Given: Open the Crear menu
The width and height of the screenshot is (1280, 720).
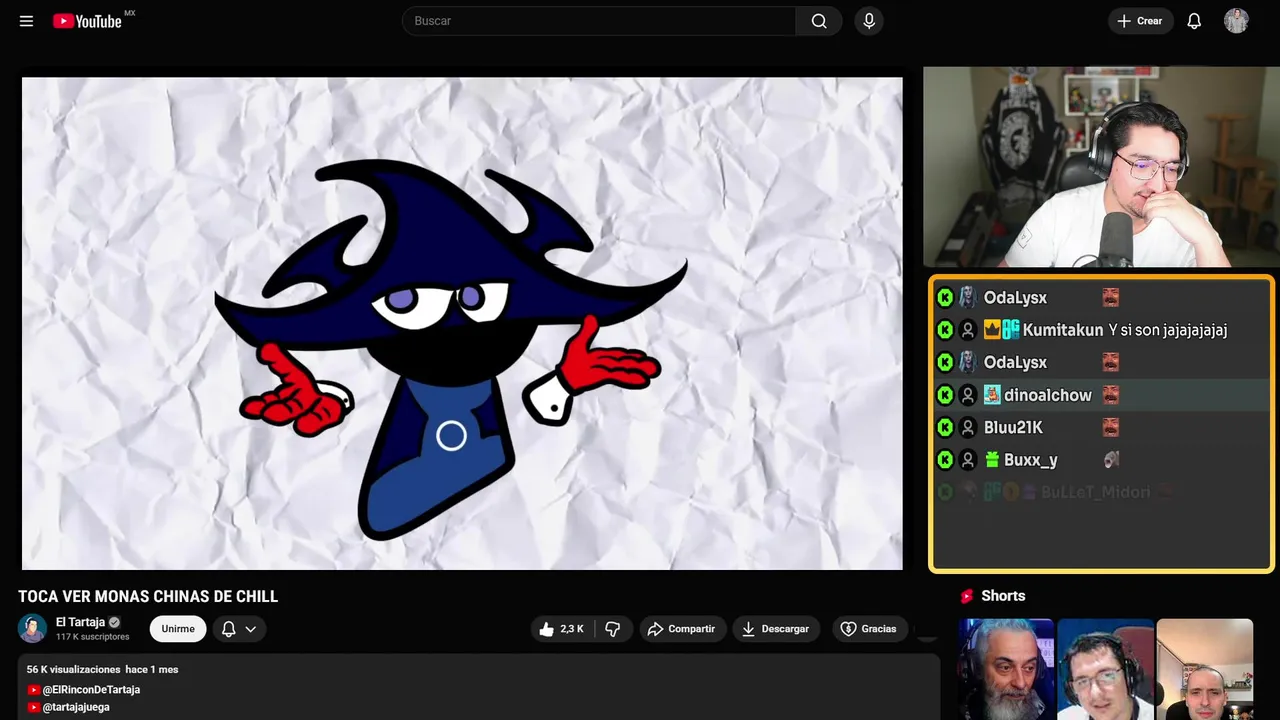Looking at the screenshot, I should pos(1140,21).
